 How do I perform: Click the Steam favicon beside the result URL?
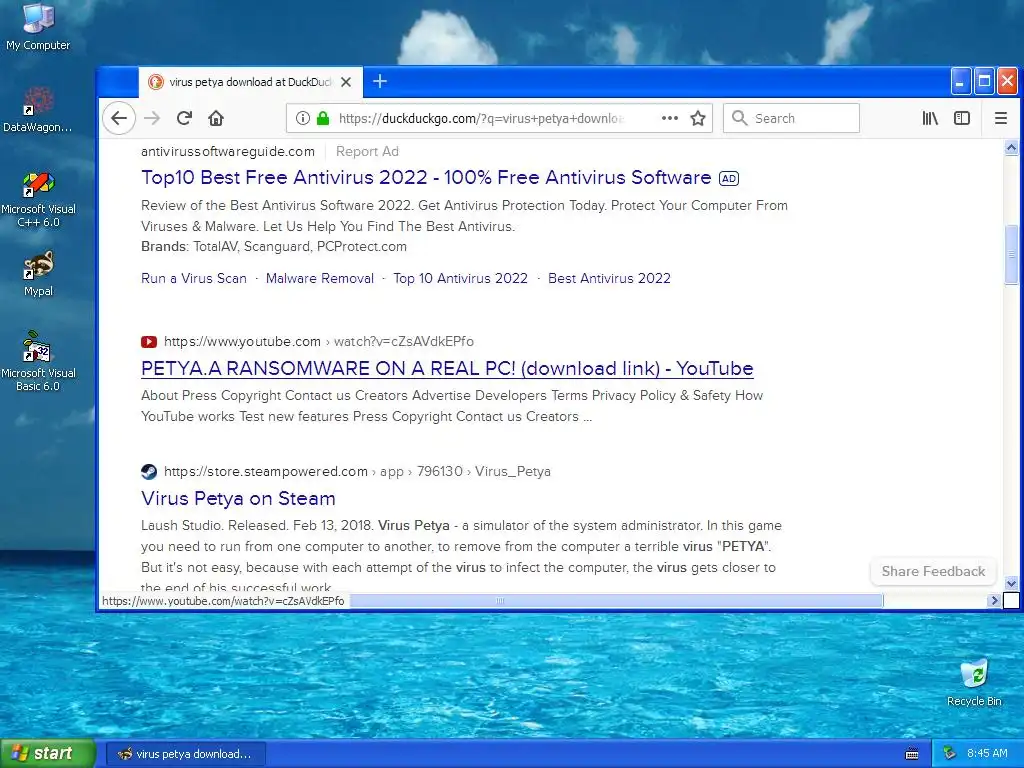[x=149, y=472]
